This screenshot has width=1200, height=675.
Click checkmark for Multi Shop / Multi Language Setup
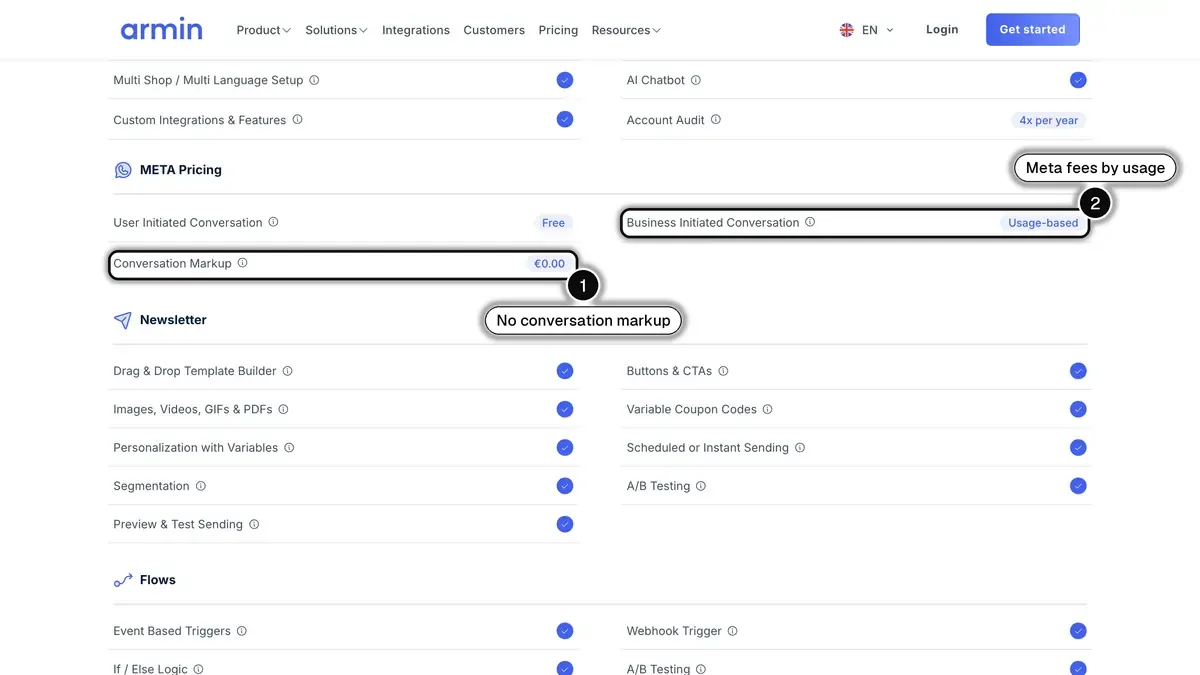tap(565, 80)
